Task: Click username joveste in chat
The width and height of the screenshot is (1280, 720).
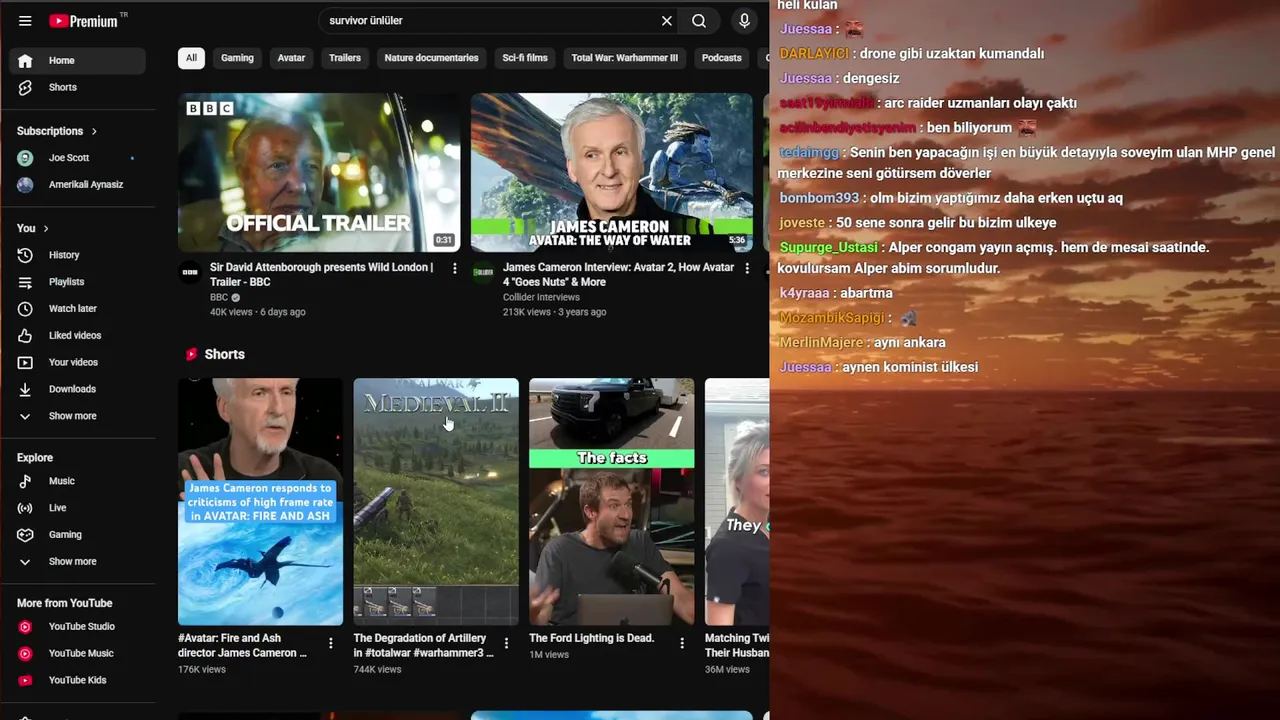Action: tap(802, 223)
